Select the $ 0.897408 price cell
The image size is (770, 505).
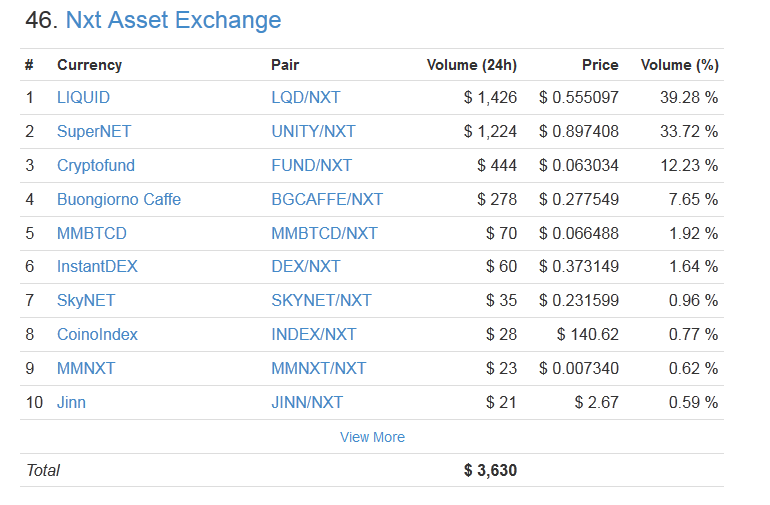[578, 131]
